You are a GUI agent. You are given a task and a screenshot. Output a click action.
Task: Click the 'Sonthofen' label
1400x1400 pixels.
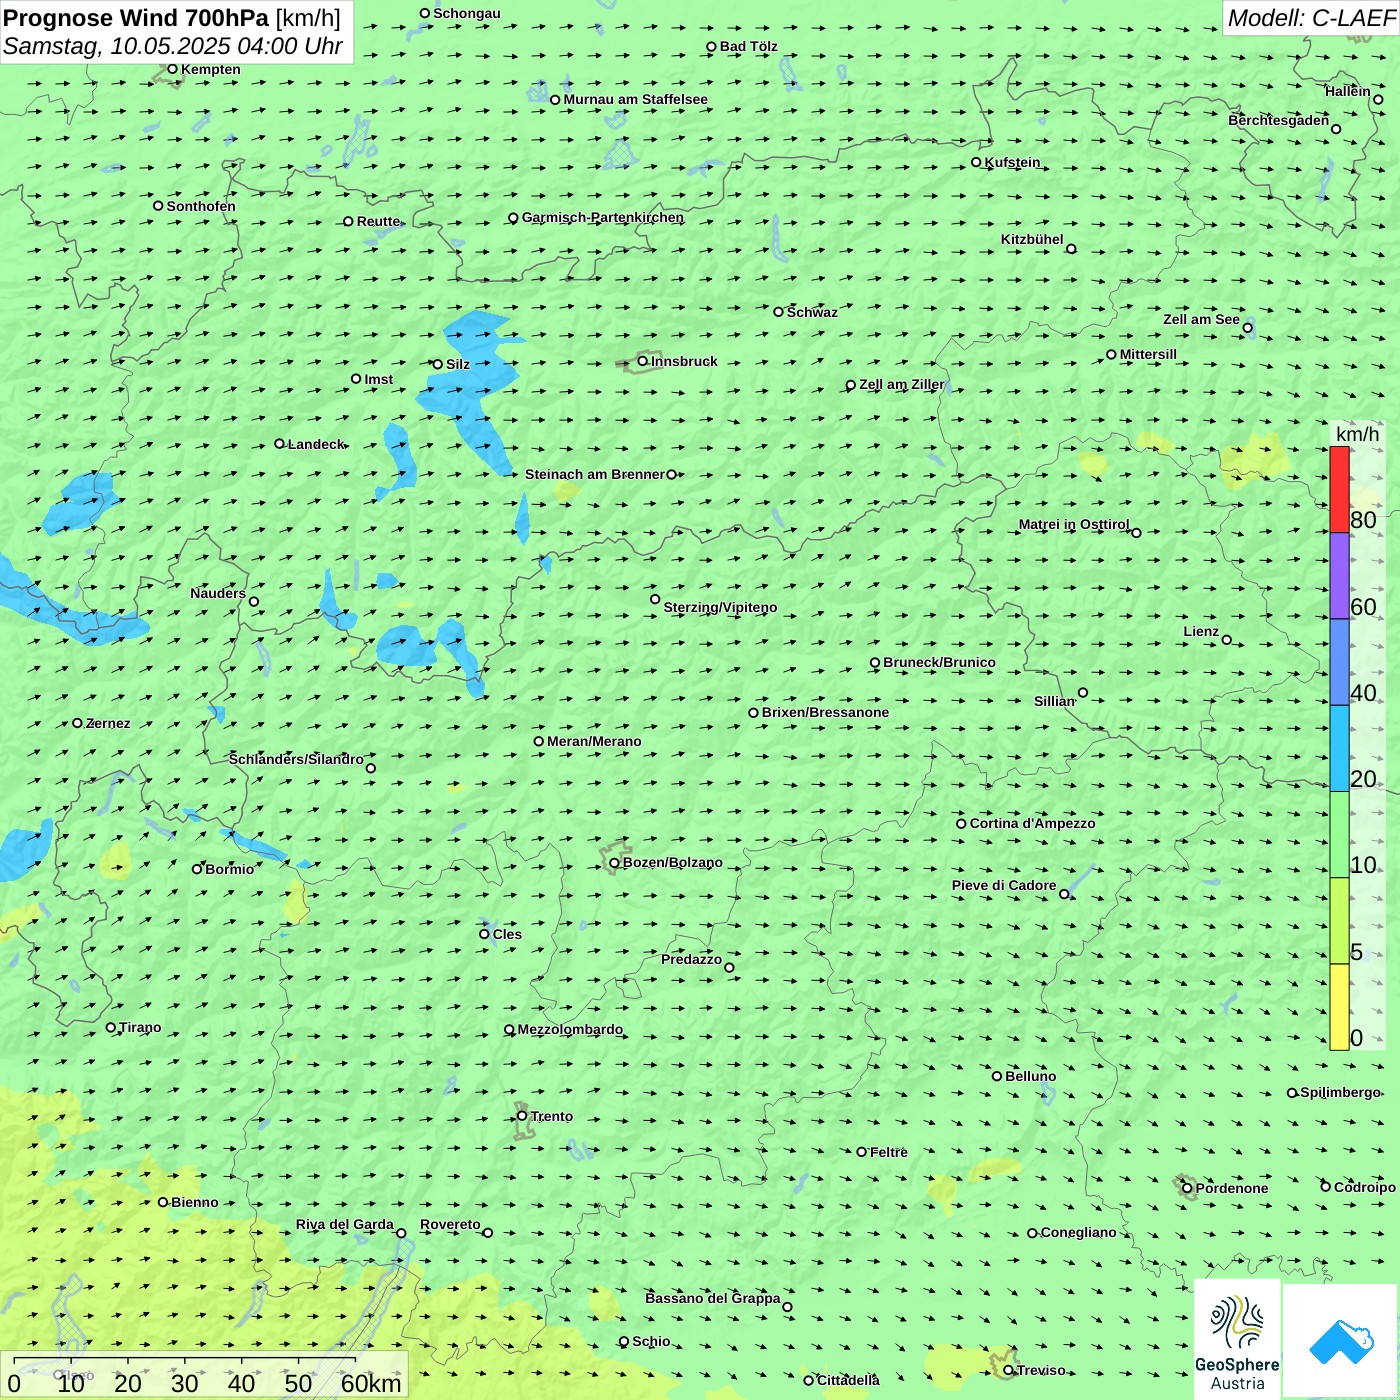click(201, 206)
